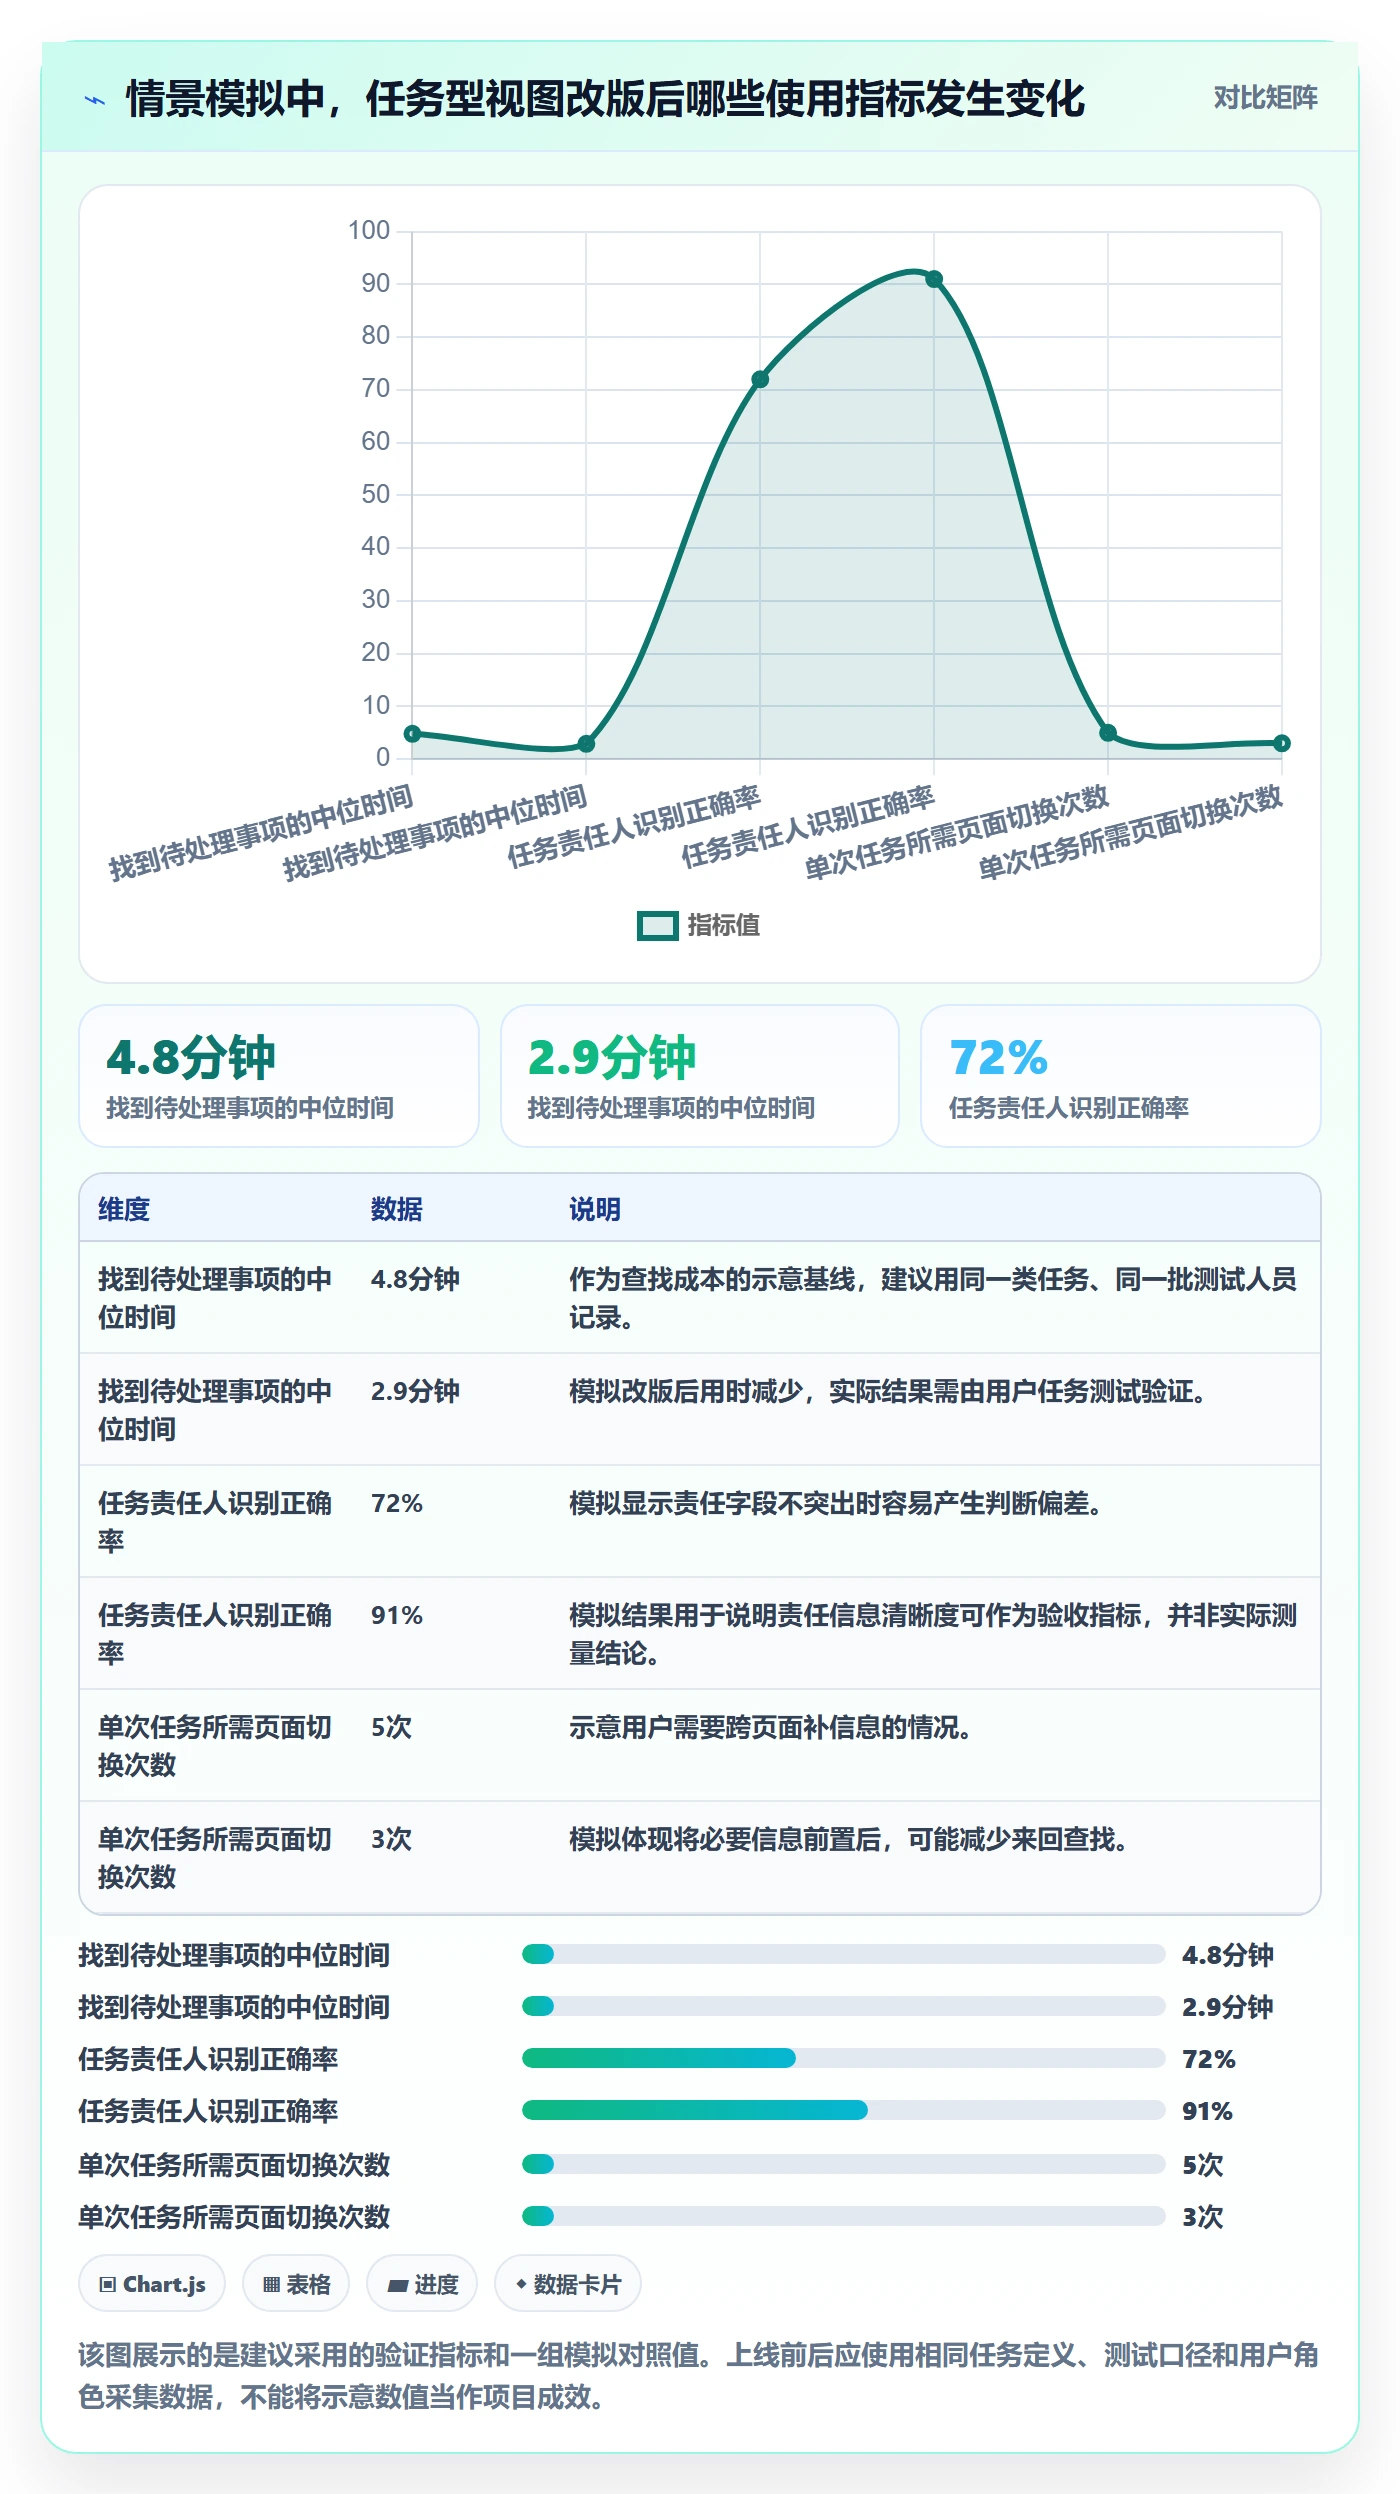Click table data cell 5次

(x=391, y=1727)
